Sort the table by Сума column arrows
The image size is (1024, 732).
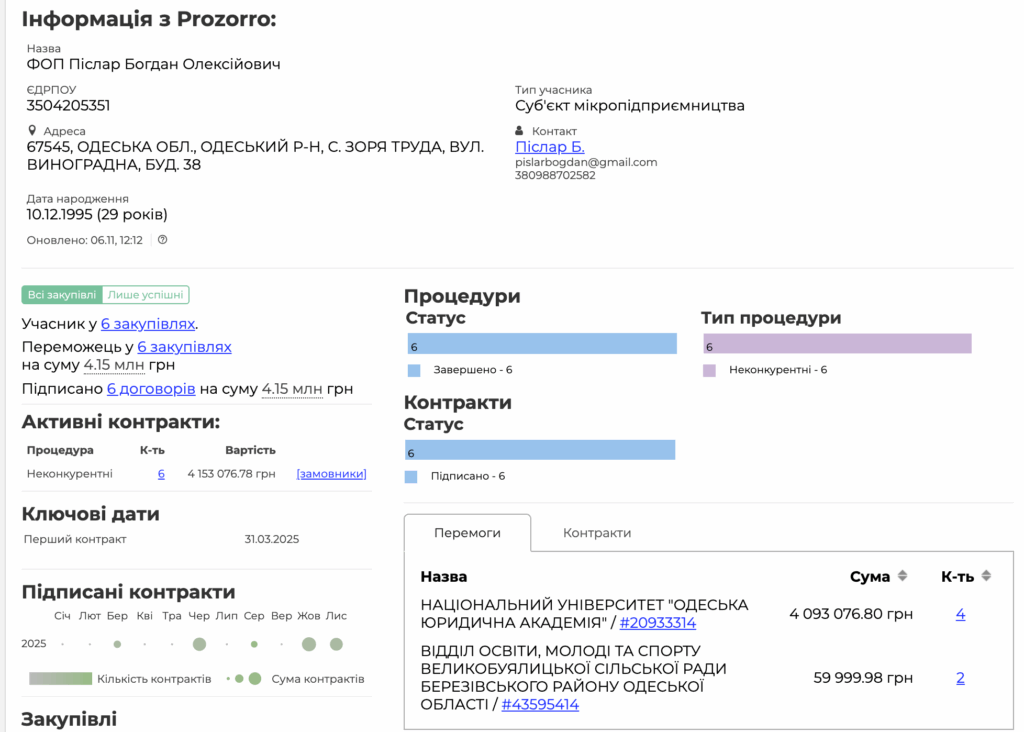[902, 576]
